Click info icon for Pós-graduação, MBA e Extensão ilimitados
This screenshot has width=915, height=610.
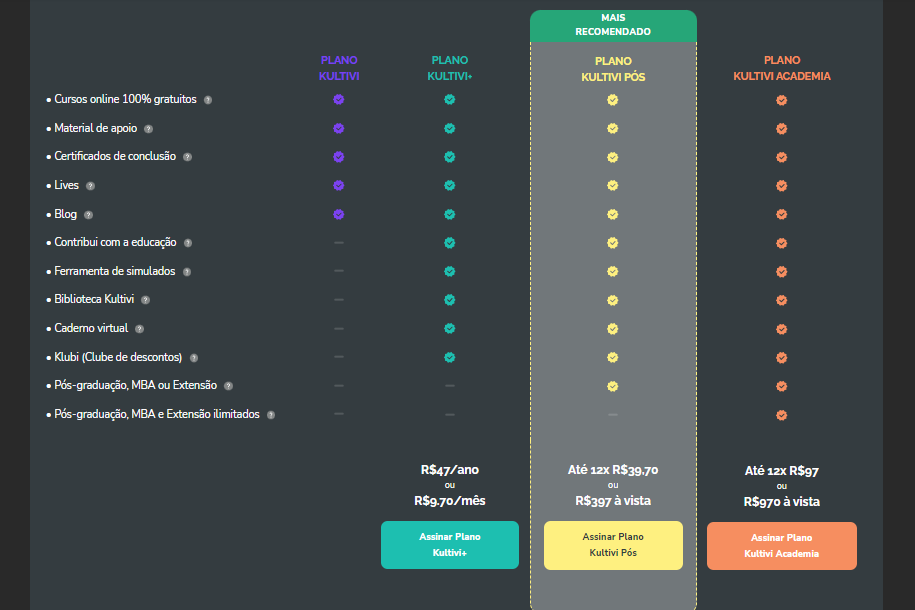tap(271, 415)
